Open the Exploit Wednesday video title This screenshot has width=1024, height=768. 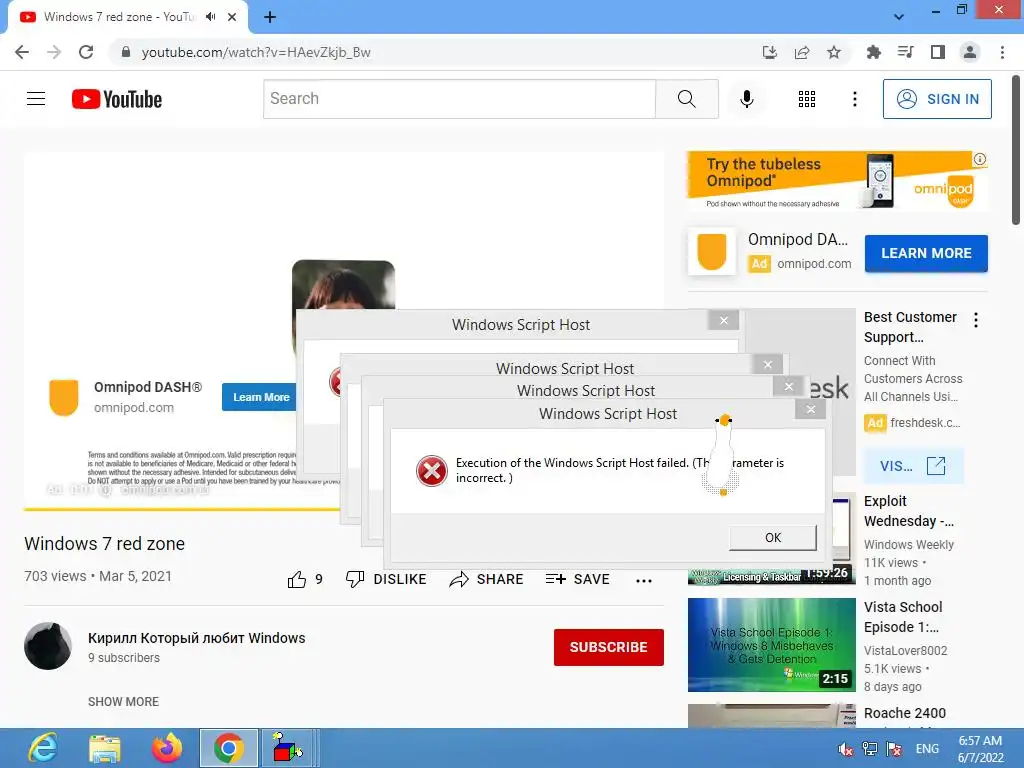908,511
